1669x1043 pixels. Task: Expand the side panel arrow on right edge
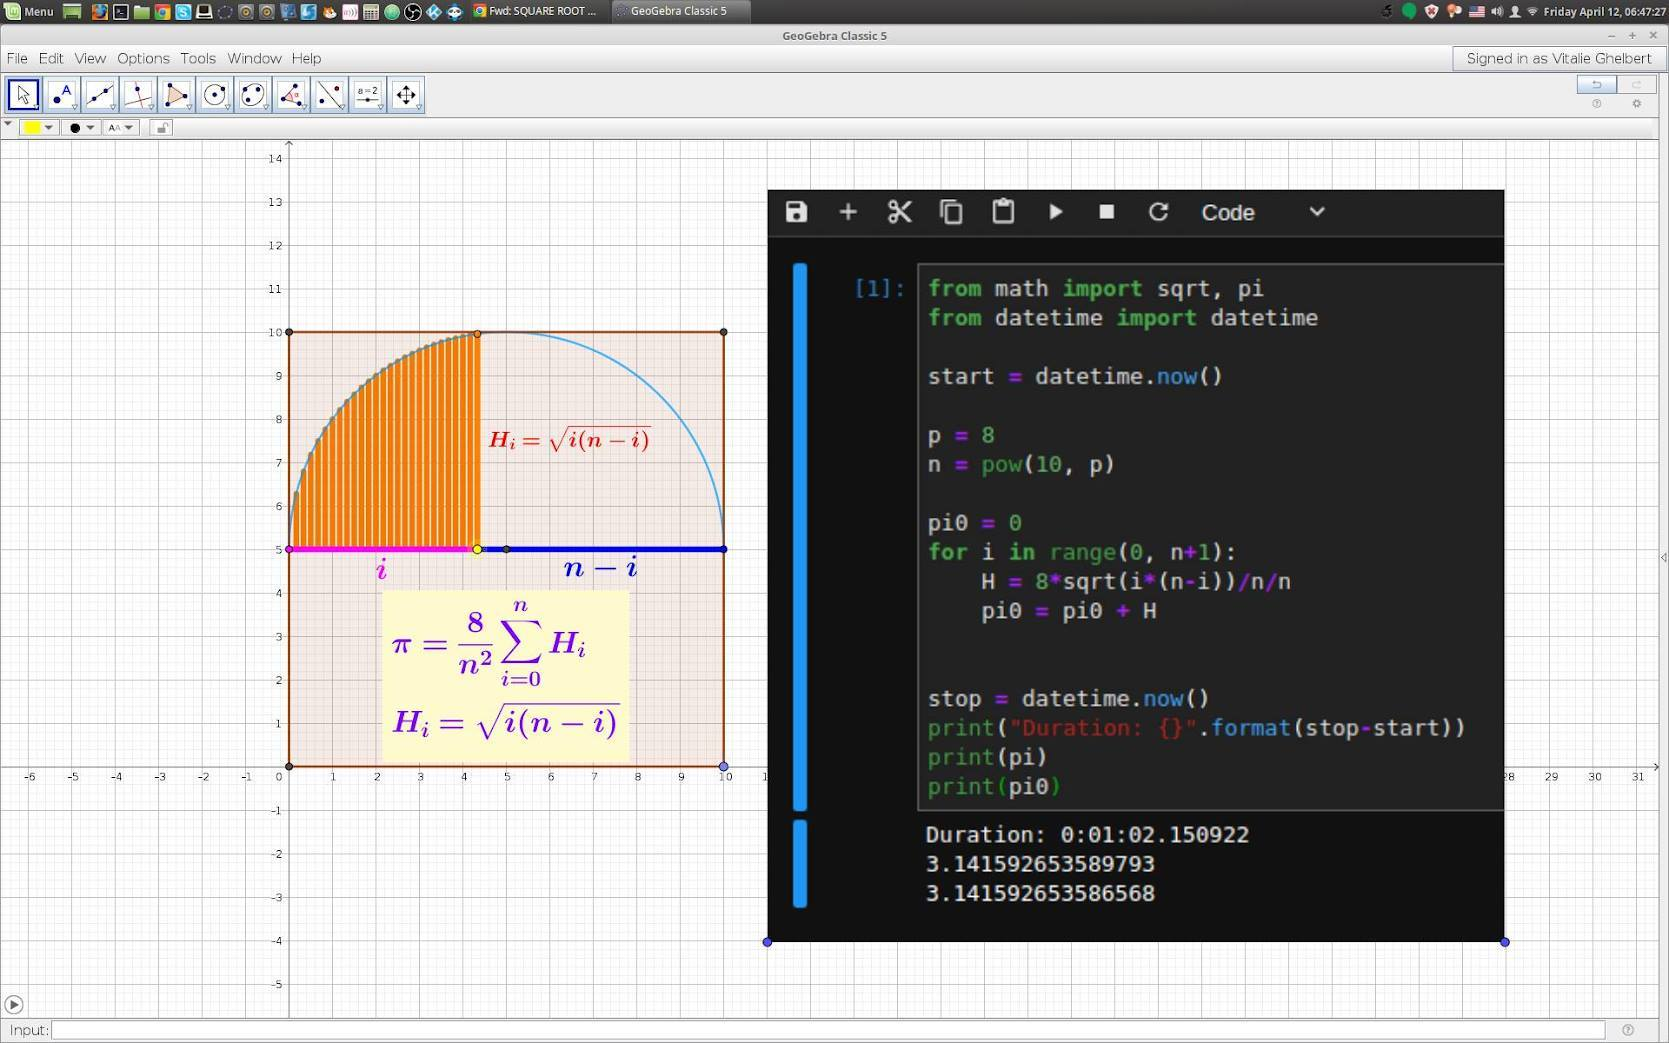1663,558
